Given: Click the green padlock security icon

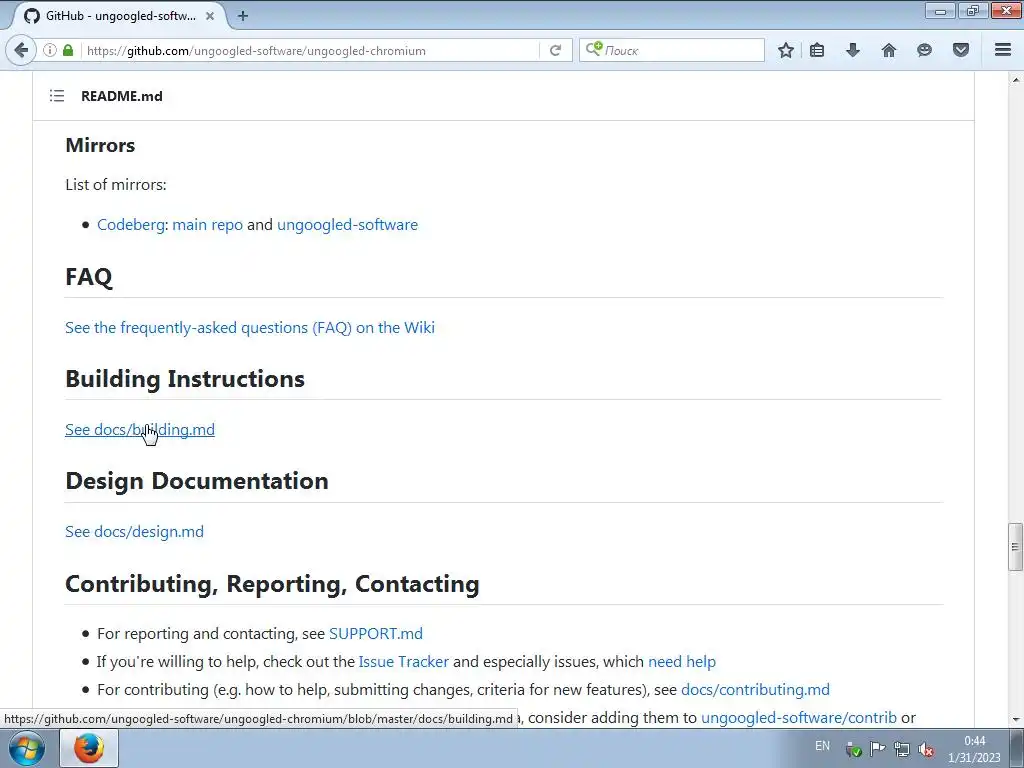Looking at the screenshot, I should pyautogui.click(x=68, y=50).
